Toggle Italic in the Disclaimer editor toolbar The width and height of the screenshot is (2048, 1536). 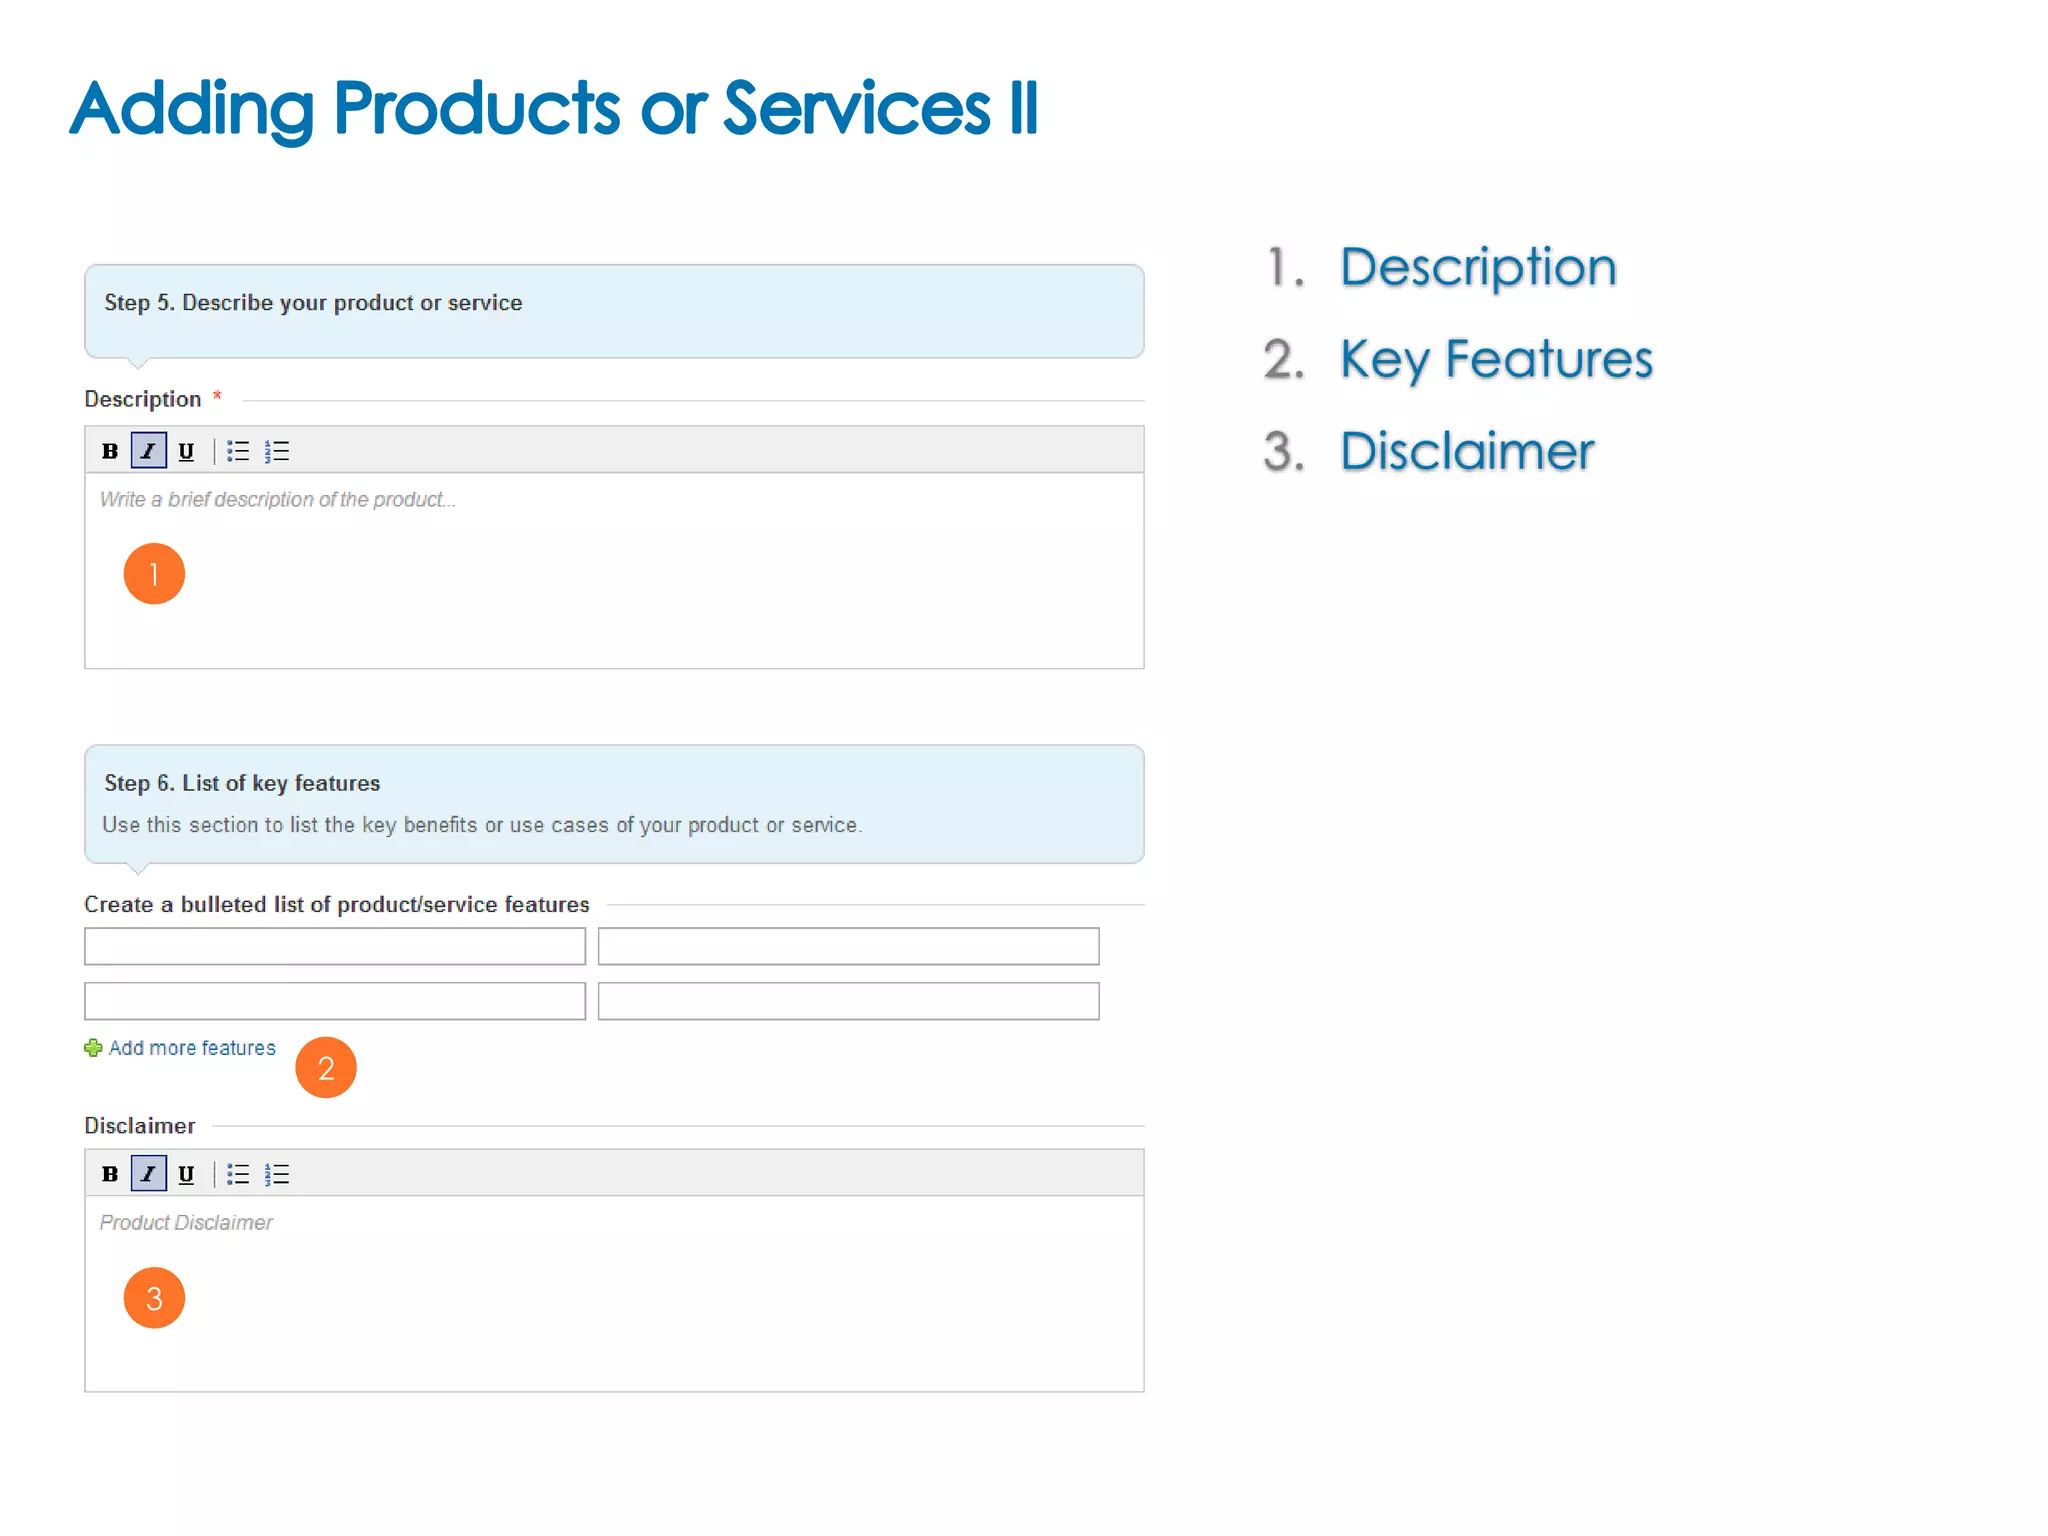pyautogui.click(x=148, y=1174)
